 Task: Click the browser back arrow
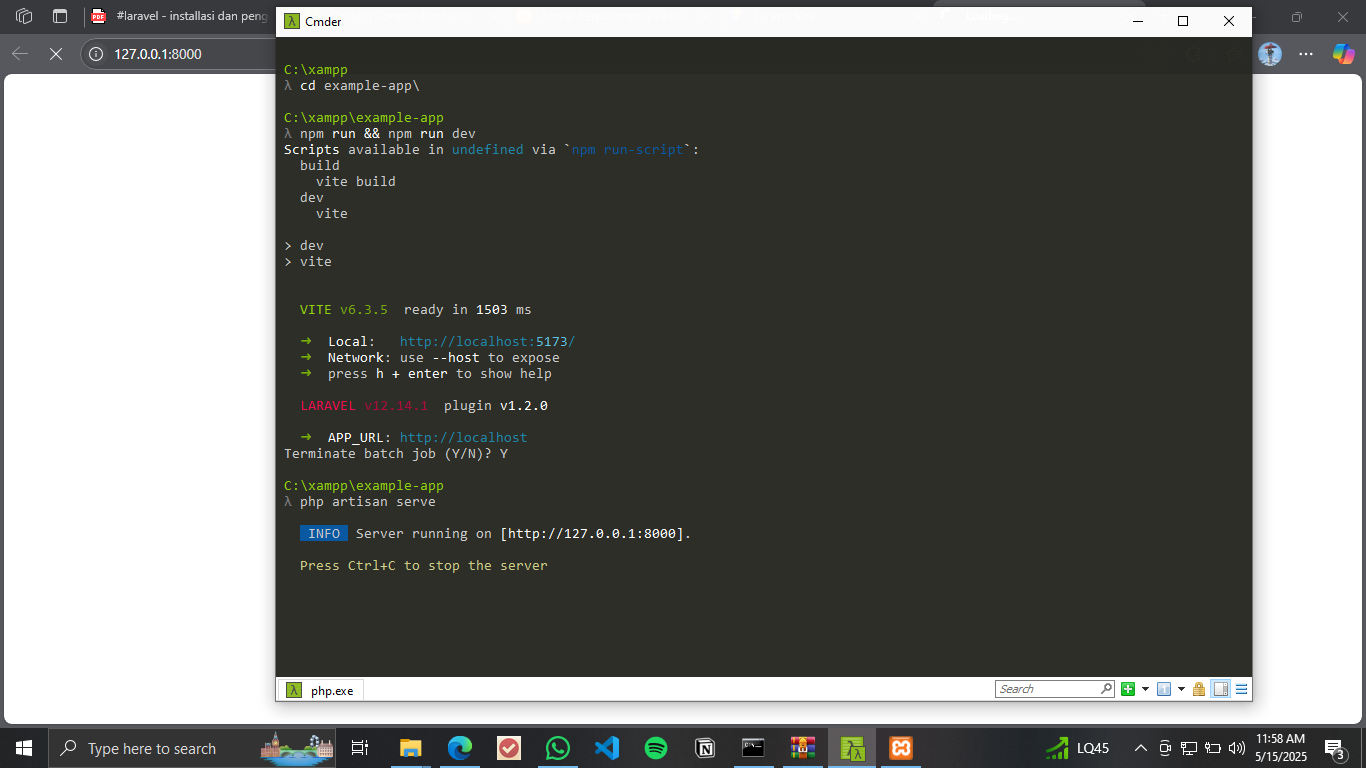click(x=20, y=55)
